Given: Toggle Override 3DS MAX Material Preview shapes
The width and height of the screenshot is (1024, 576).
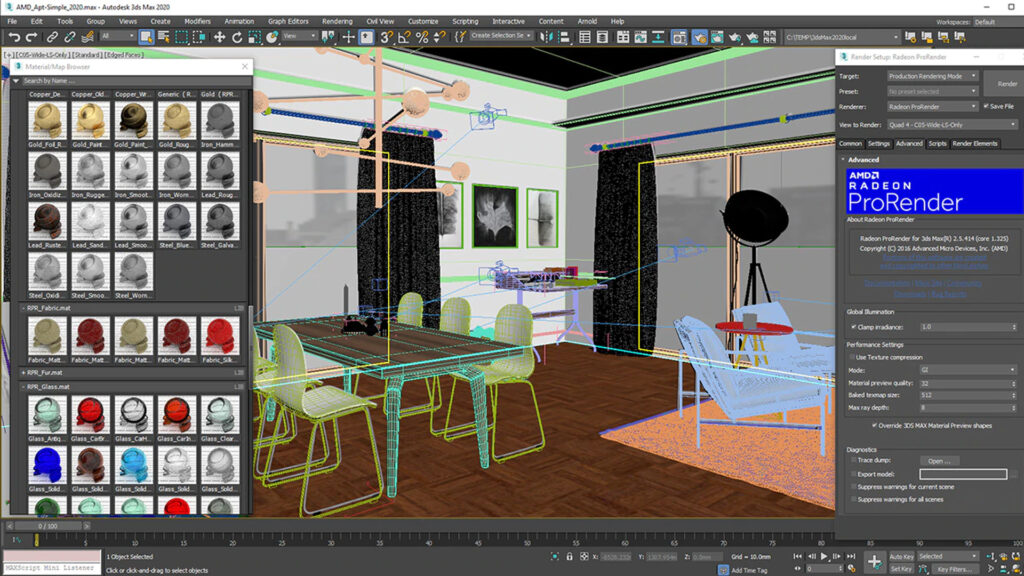Looking at the screenshot, I should pos(874,425).
